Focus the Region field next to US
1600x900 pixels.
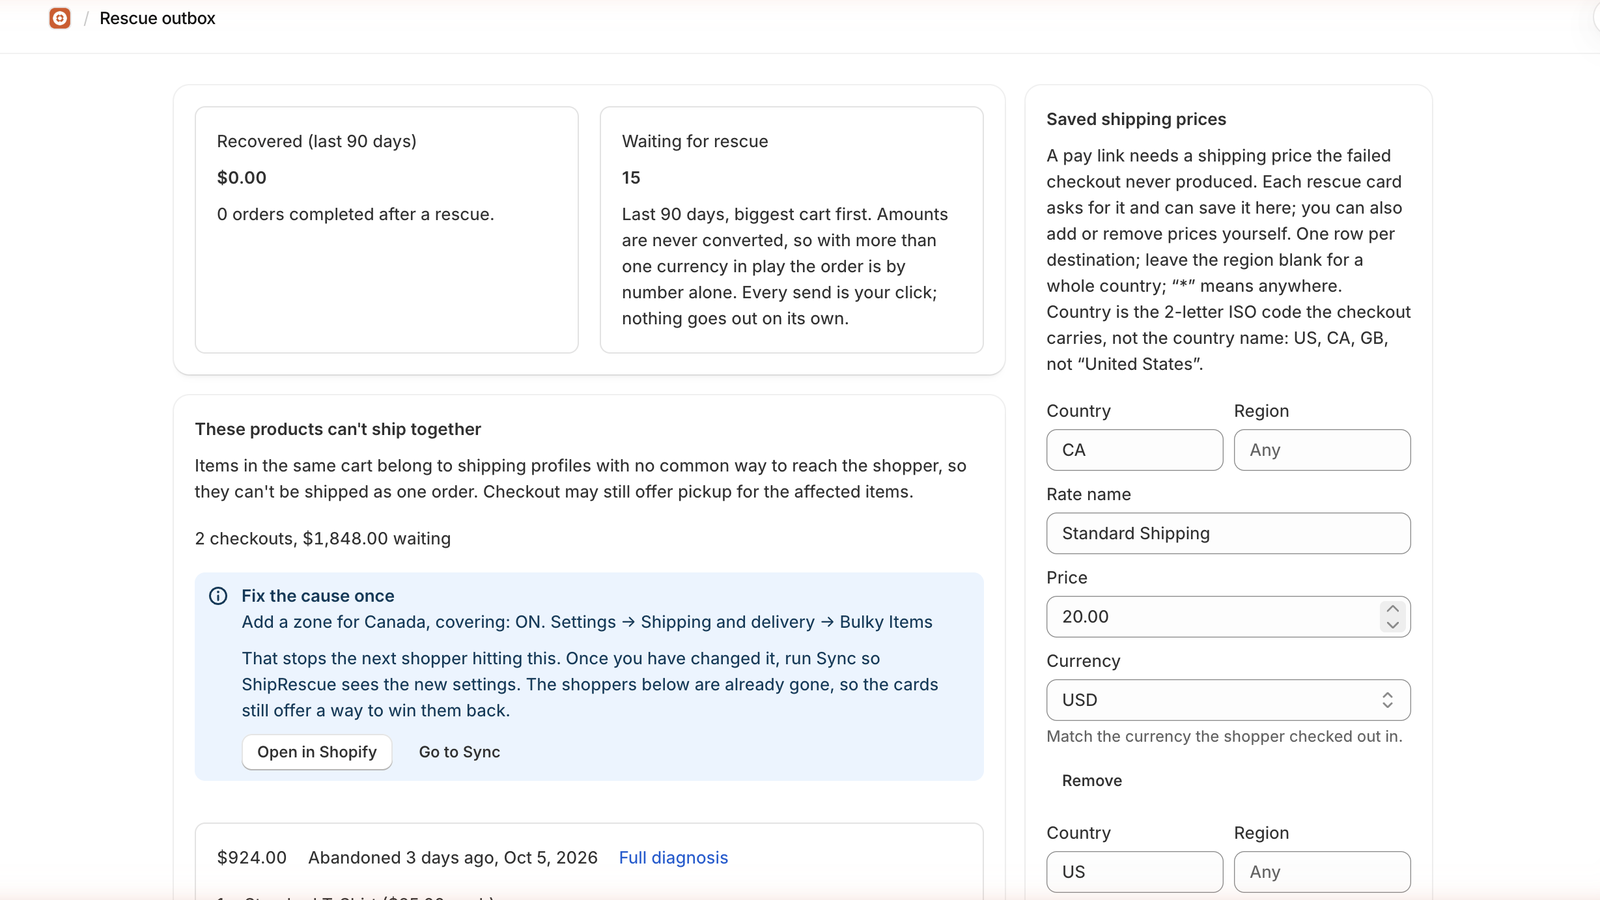pos(1322,872)
